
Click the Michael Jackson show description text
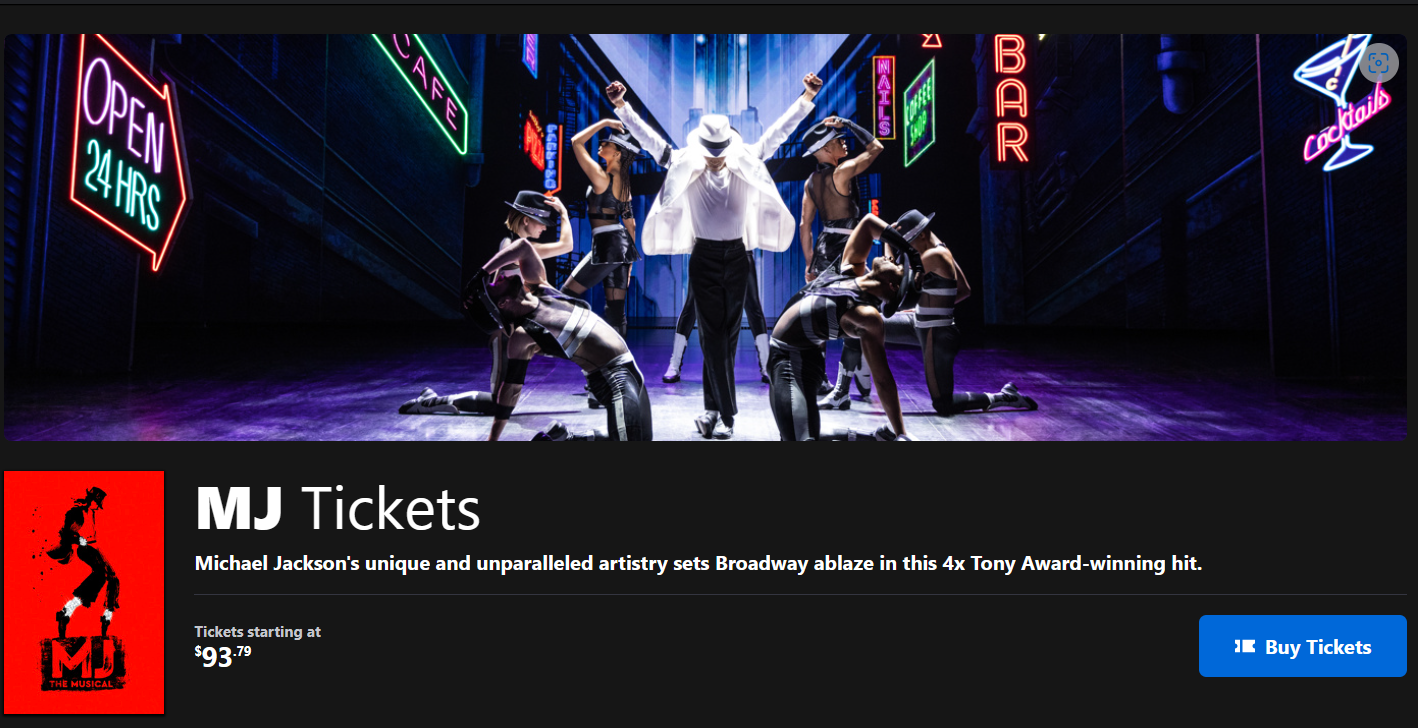coord(698,563)
